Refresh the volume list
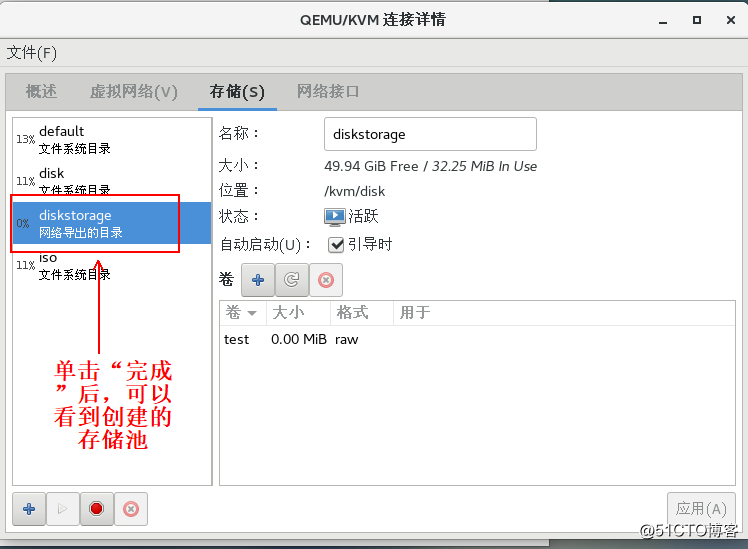Image resolution: width=748 pixels, height=549 pixels. point(292,280)
